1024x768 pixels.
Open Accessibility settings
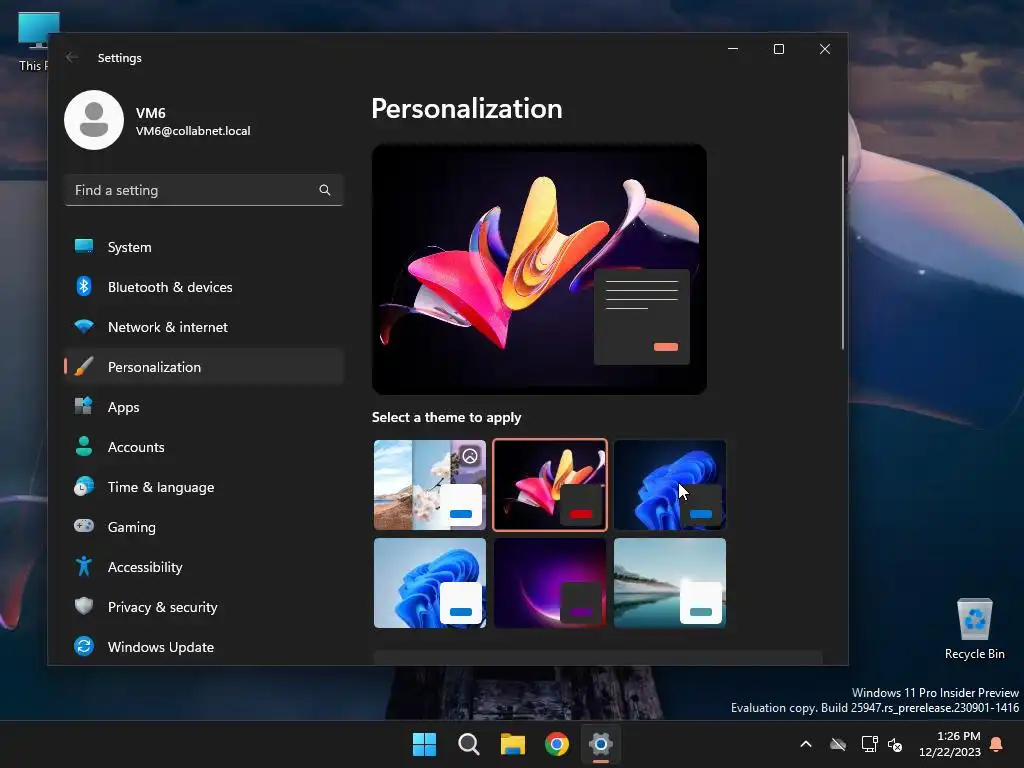pyautogui.click(x=204, y=566)
